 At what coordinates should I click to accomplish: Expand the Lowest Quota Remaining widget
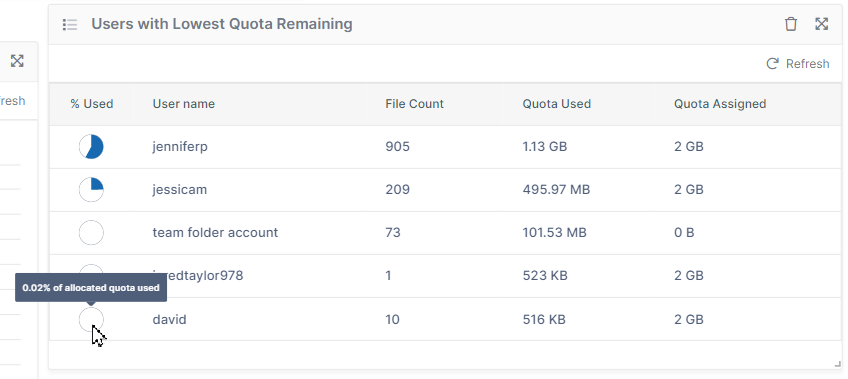[x=822, y=24]
